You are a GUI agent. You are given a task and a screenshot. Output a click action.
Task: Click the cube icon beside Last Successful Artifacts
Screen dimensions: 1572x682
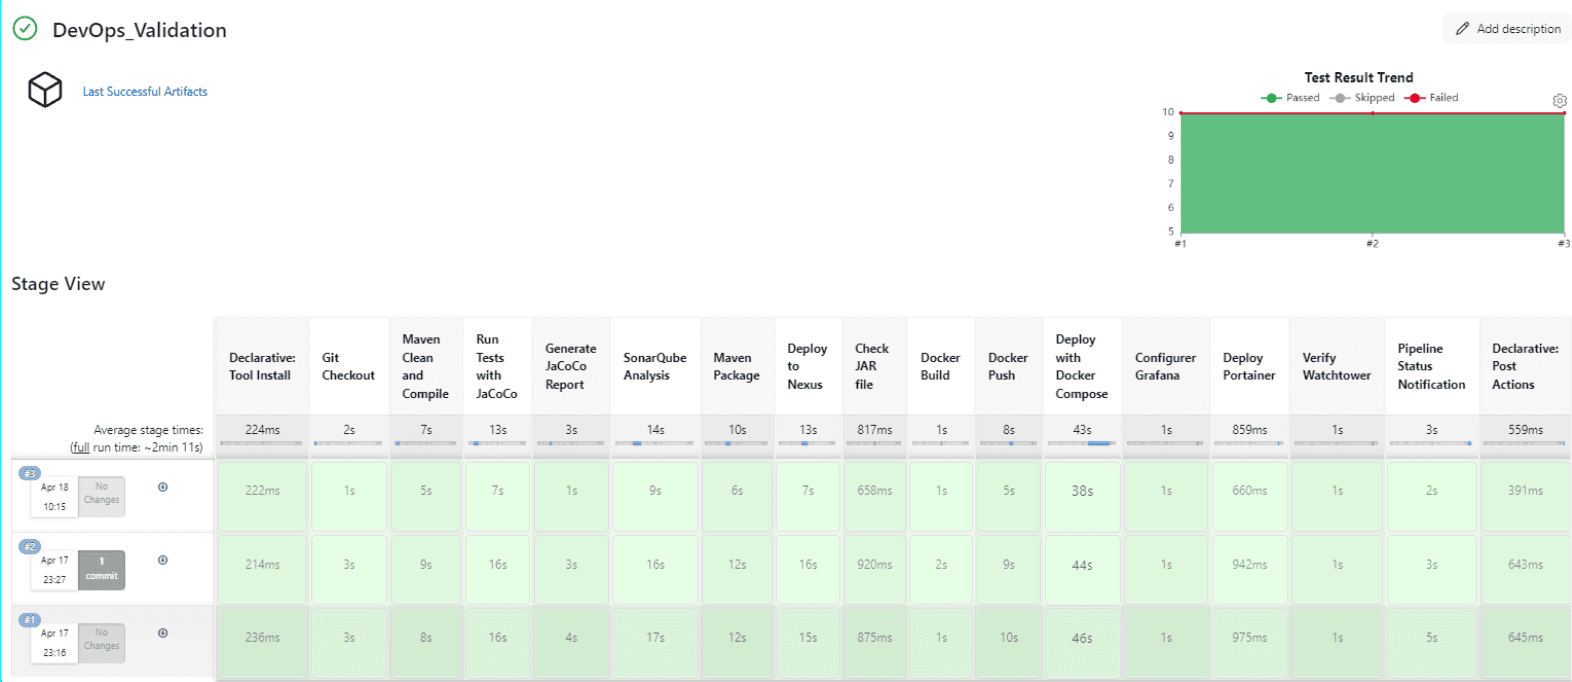point(45,90)
